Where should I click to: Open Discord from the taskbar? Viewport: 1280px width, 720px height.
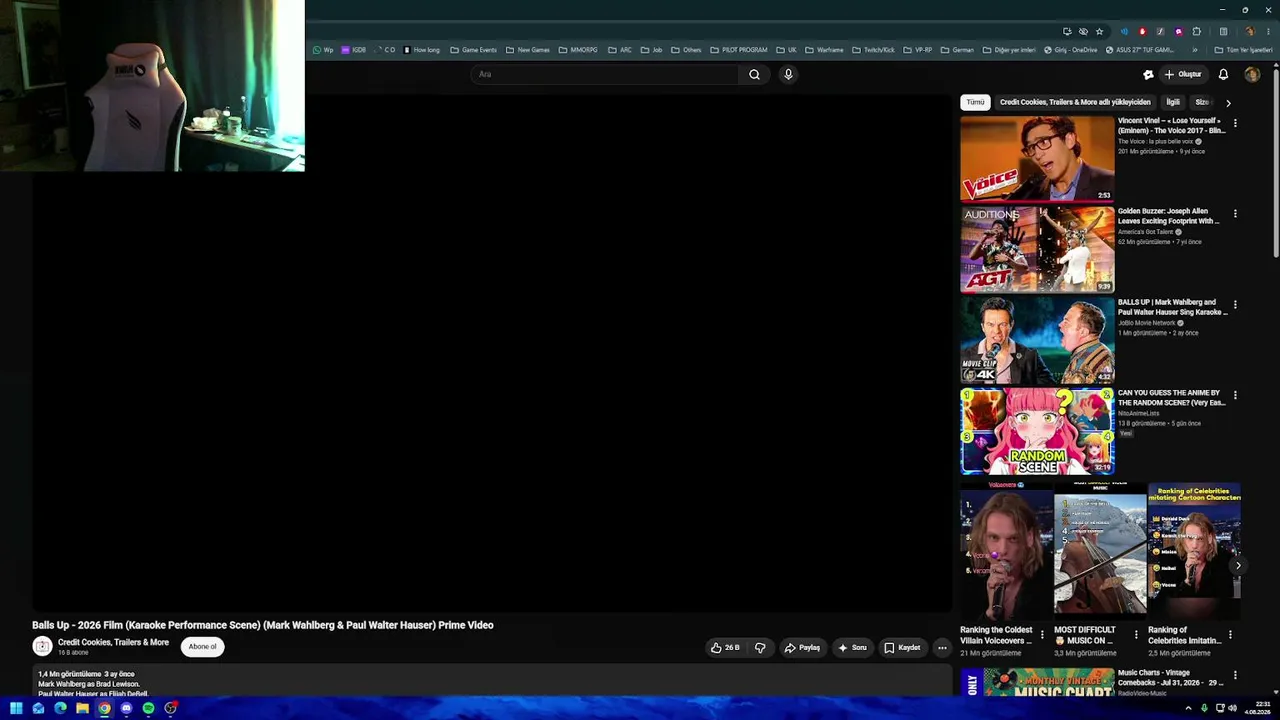point(126,708)
